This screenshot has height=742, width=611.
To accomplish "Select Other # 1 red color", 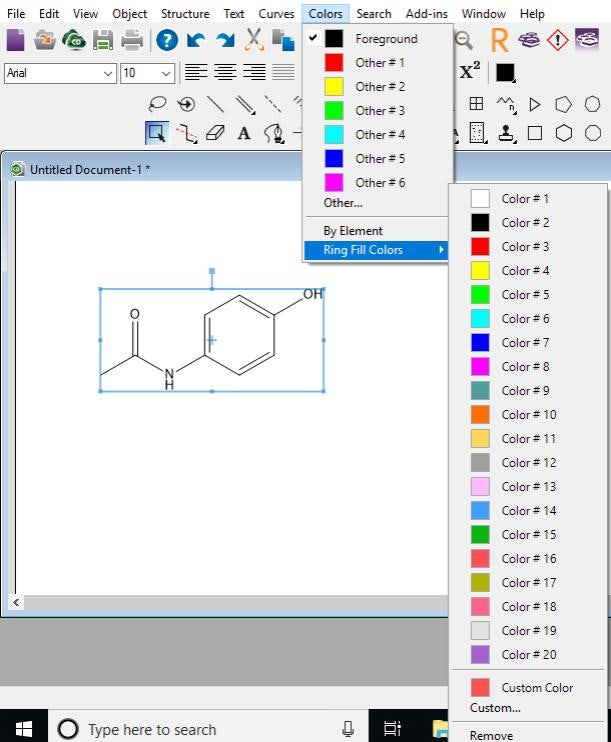I will [x=377, y=63].
